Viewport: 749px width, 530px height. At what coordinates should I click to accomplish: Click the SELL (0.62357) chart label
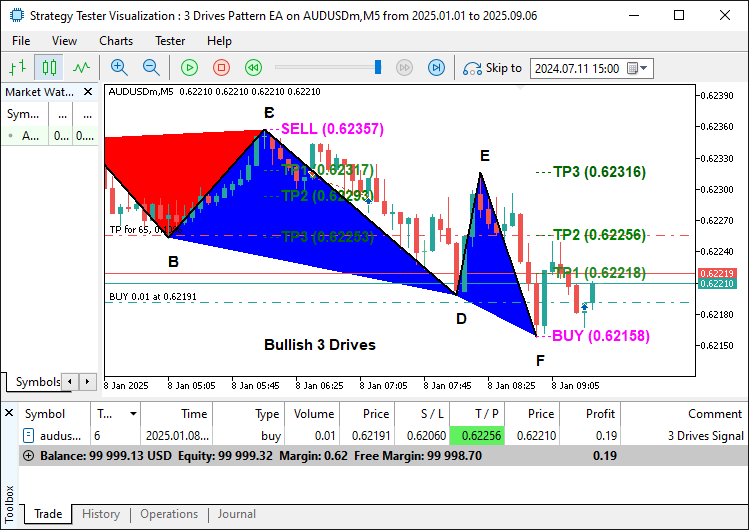pos(332,129)
